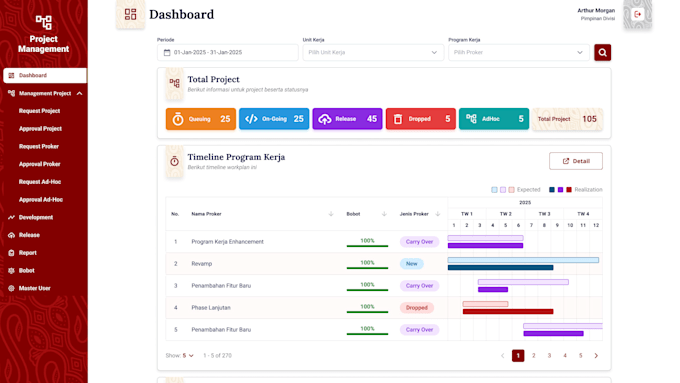The image size is (680, 383).
Task: Click the Total Project section icon
Action: pyautogui.click(x=175, y=83)
